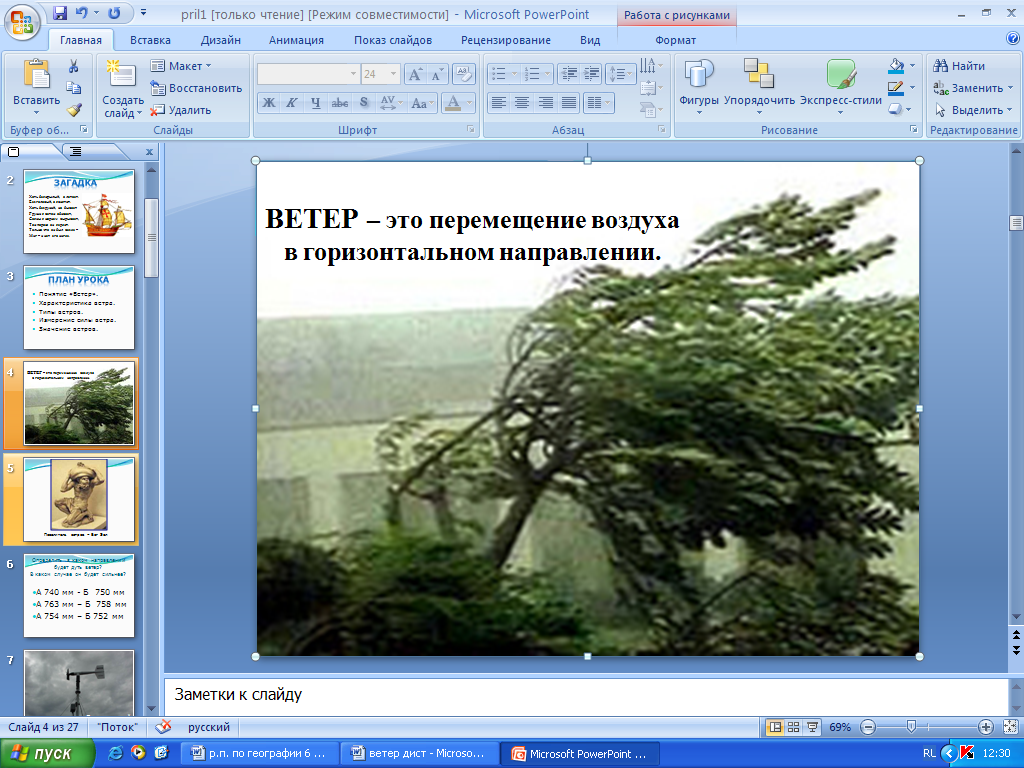The height and width of the screenshot is (768, 1024).
Task: Undo the last action
Action: (x=81, y=13)
